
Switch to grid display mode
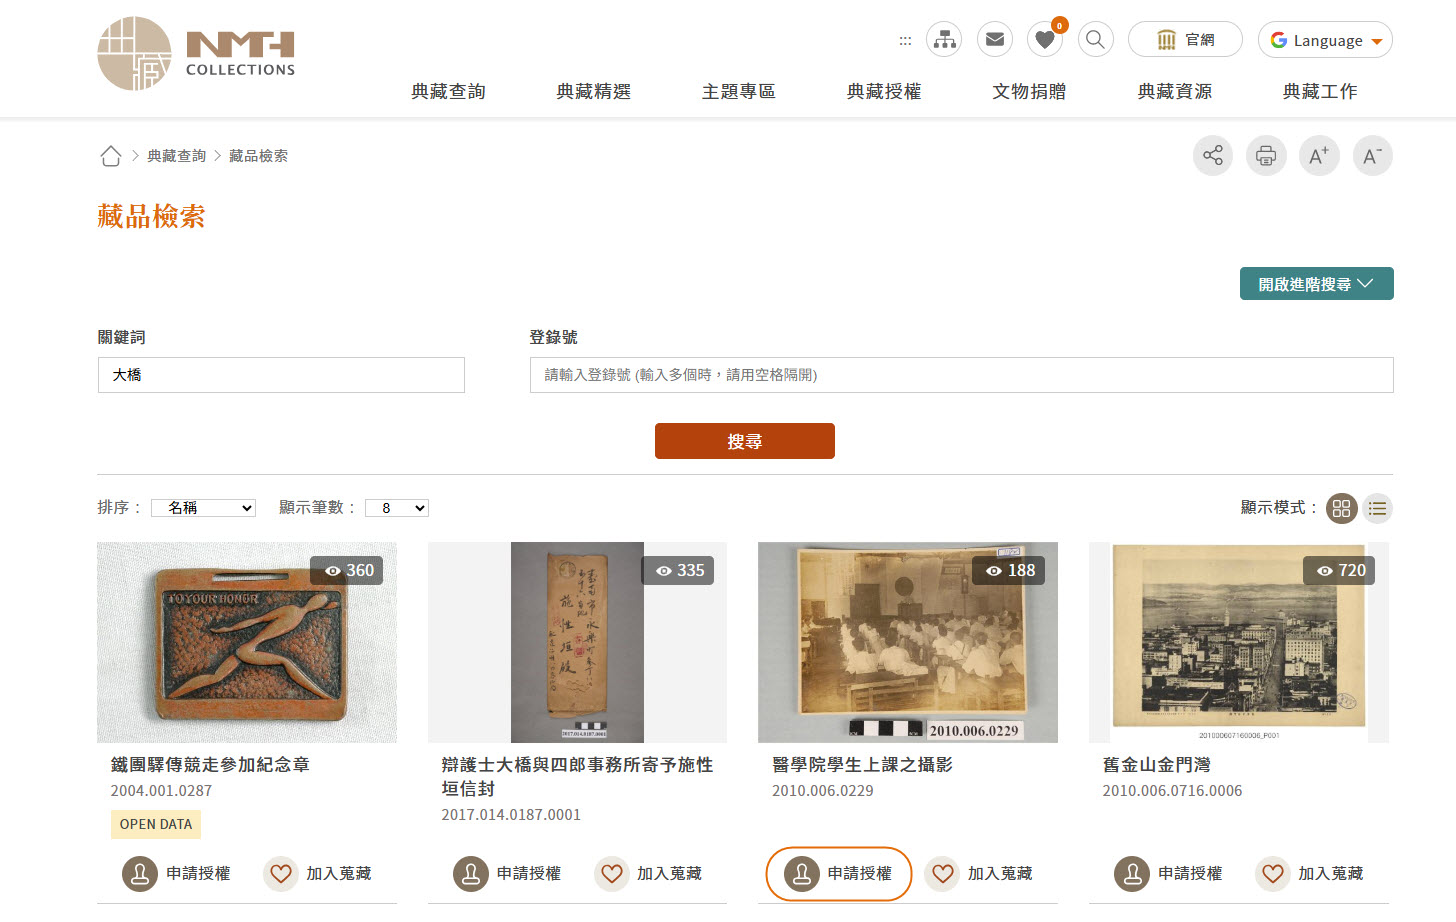[1342, 508]
